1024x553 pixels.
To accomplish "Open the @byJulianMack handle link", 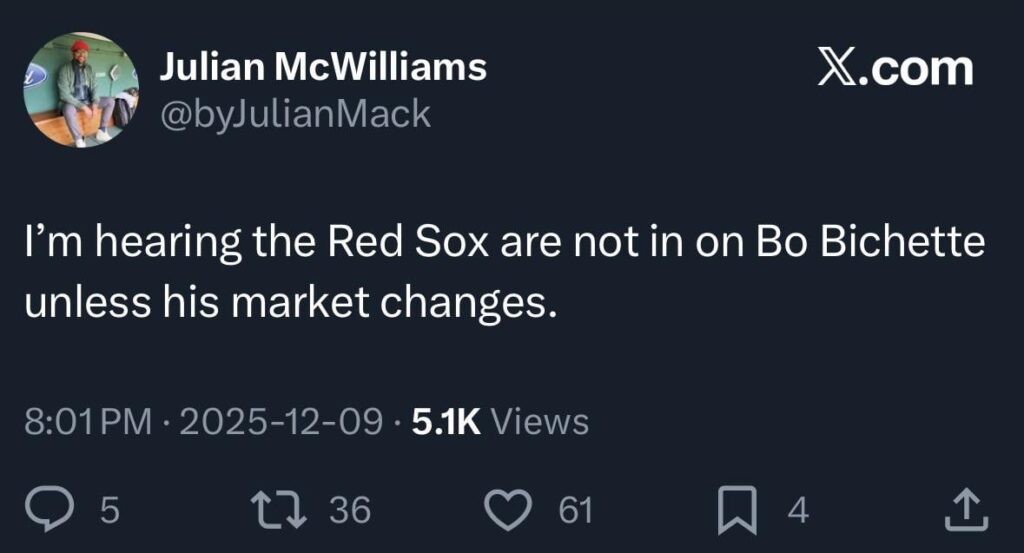I will point(295,114).
